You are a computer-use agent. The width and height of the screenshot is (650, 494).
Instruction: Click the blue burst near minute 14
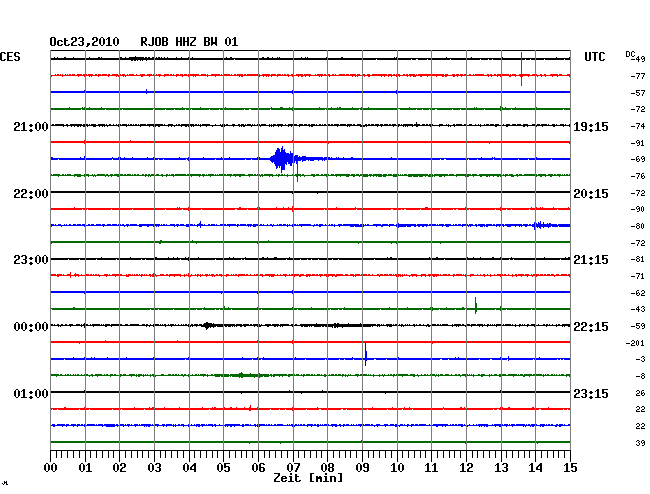click(x=543, y=225)
